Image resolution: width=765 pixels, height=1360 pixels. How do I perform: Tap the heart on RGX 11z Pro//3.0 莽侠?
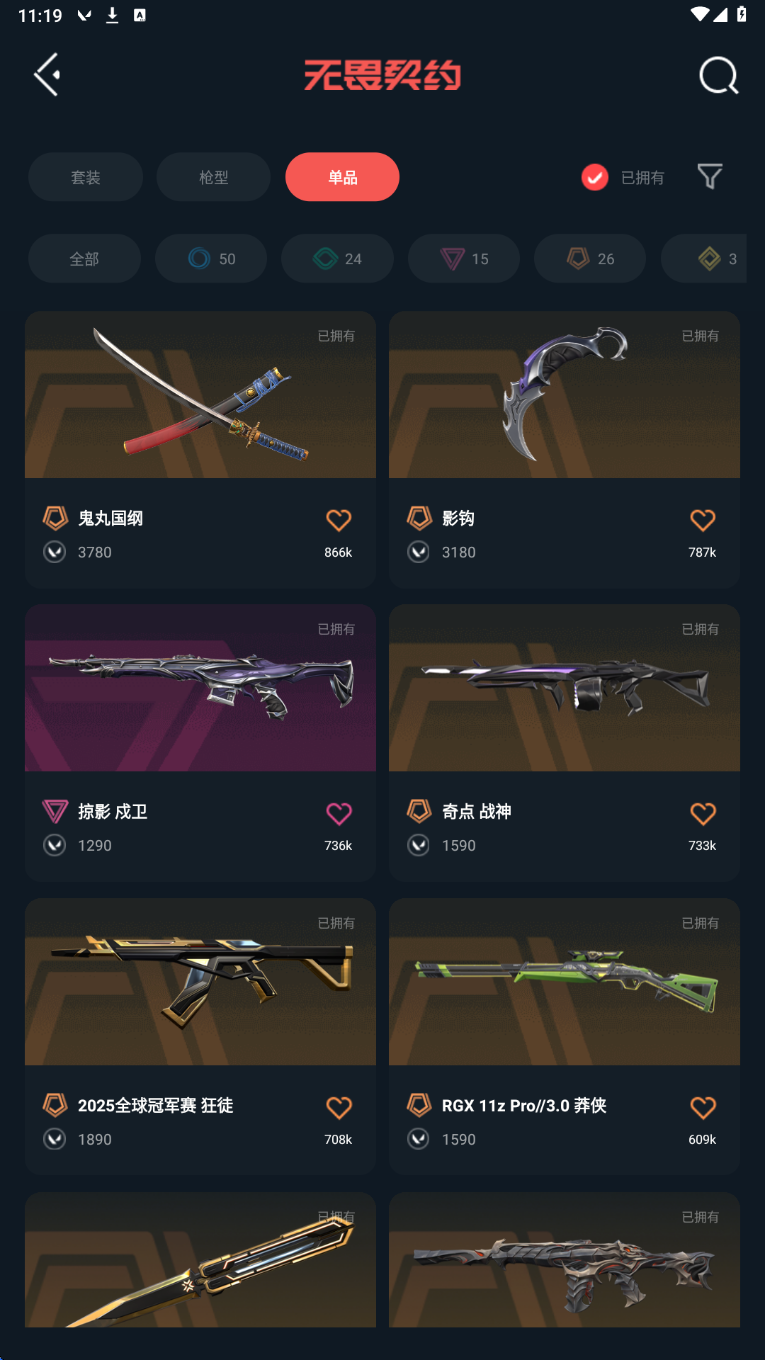click(703, 1108)
